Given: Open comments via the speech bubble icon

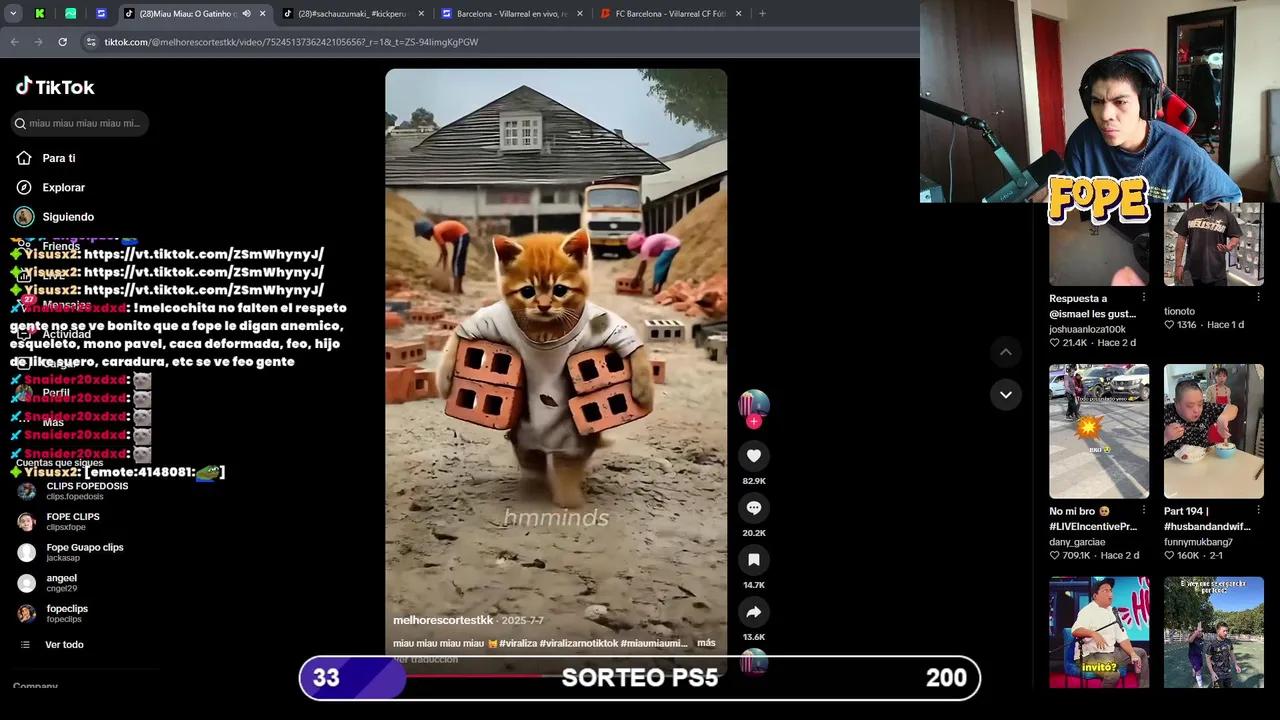Looking at the screenshot, I should 754,508.
